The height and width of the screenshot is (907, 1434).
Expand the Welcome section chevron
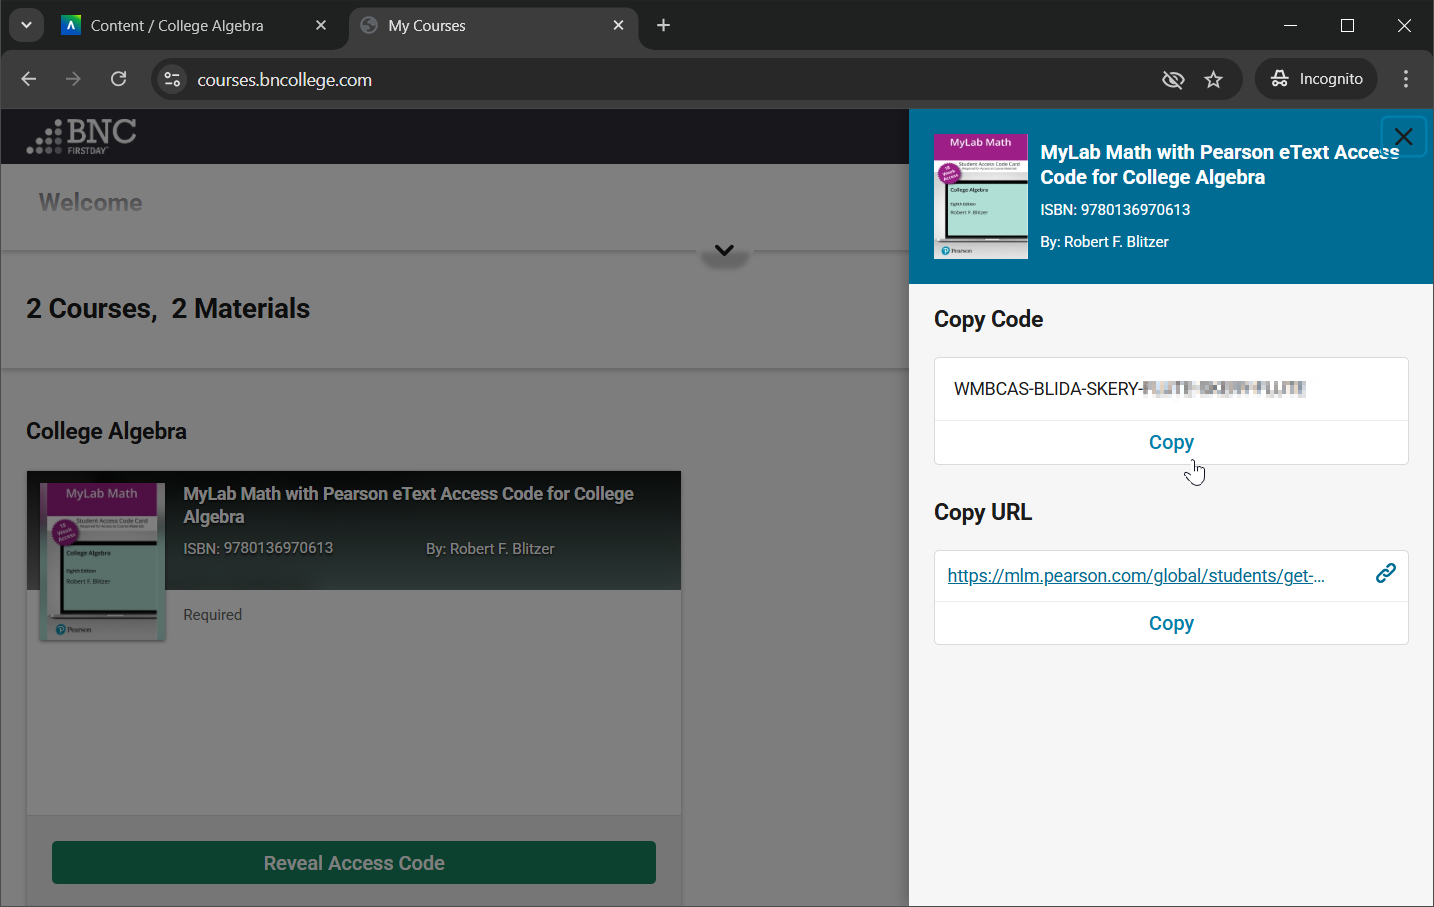click(x=724, y=250)
